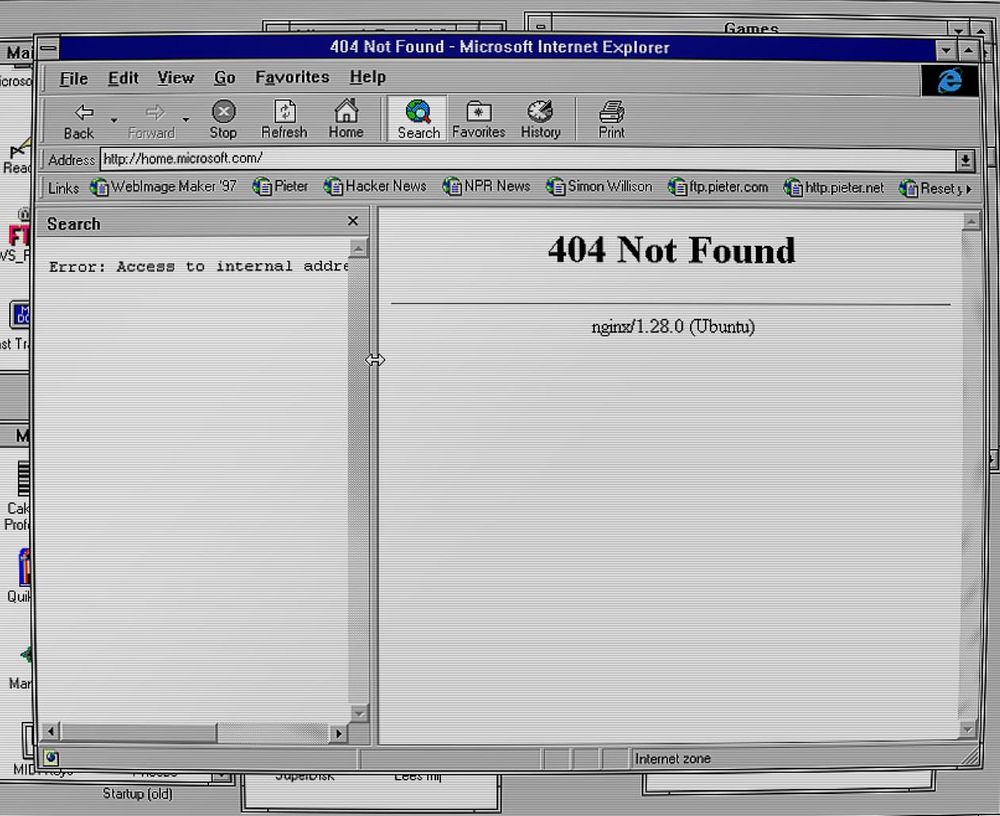Click main page scroll down arrow
The height and width of the screenshot is (816, 1000).
969,729
